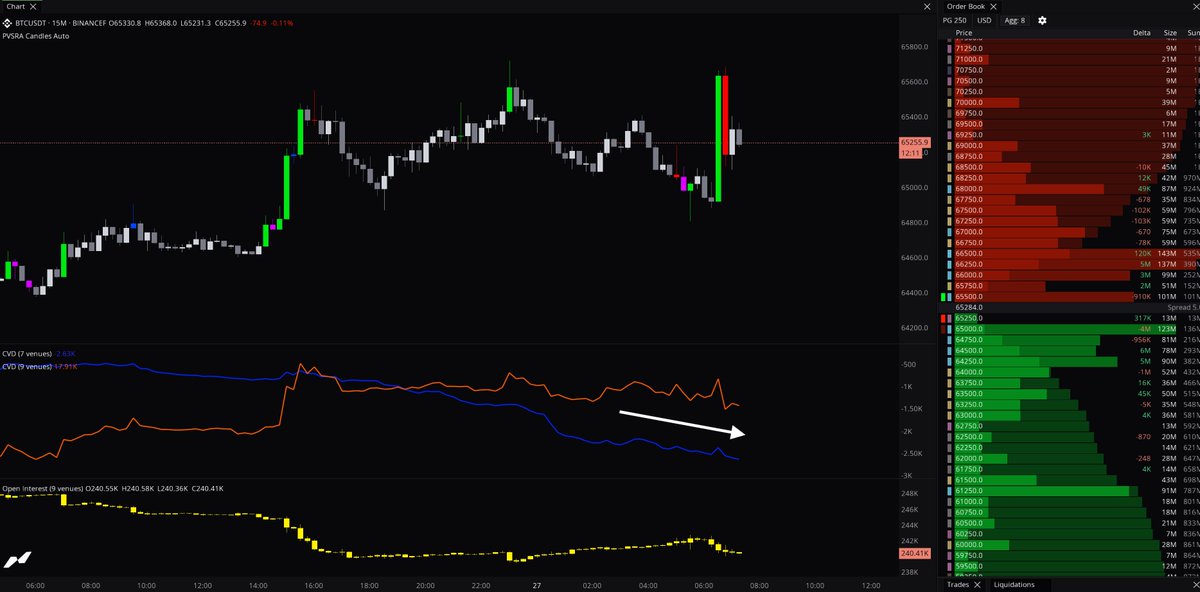Viewport: 1200px width, 592px height.
Task: Click the 66500.0 ask price
Action: pos(969,253)
